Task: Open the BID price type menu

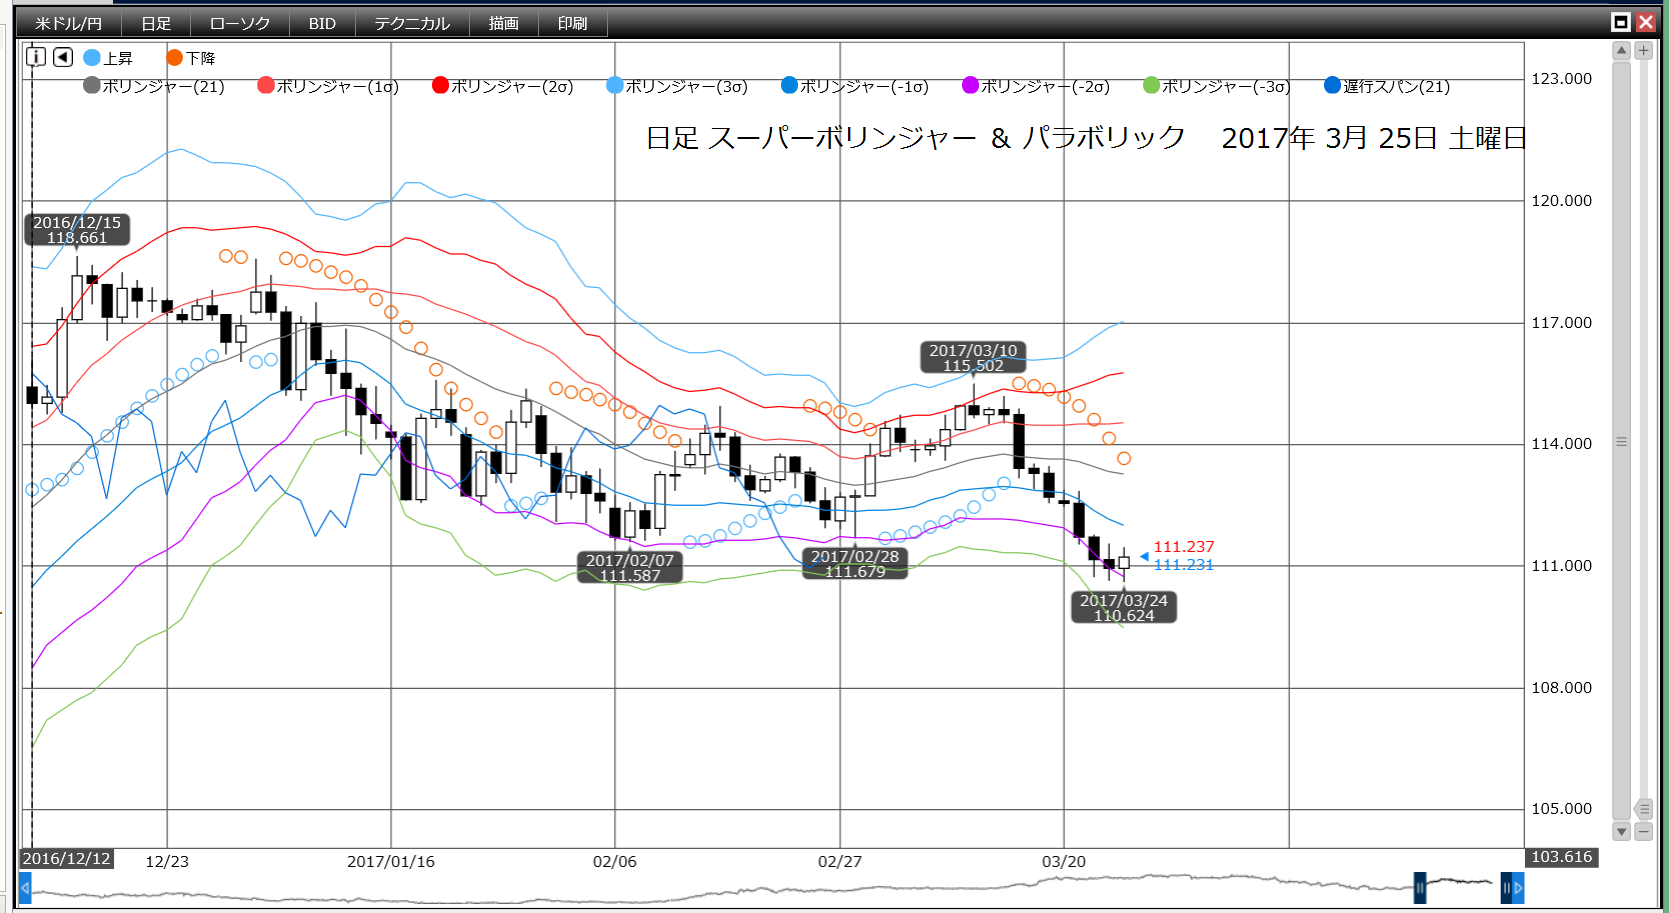Action: 322,23
